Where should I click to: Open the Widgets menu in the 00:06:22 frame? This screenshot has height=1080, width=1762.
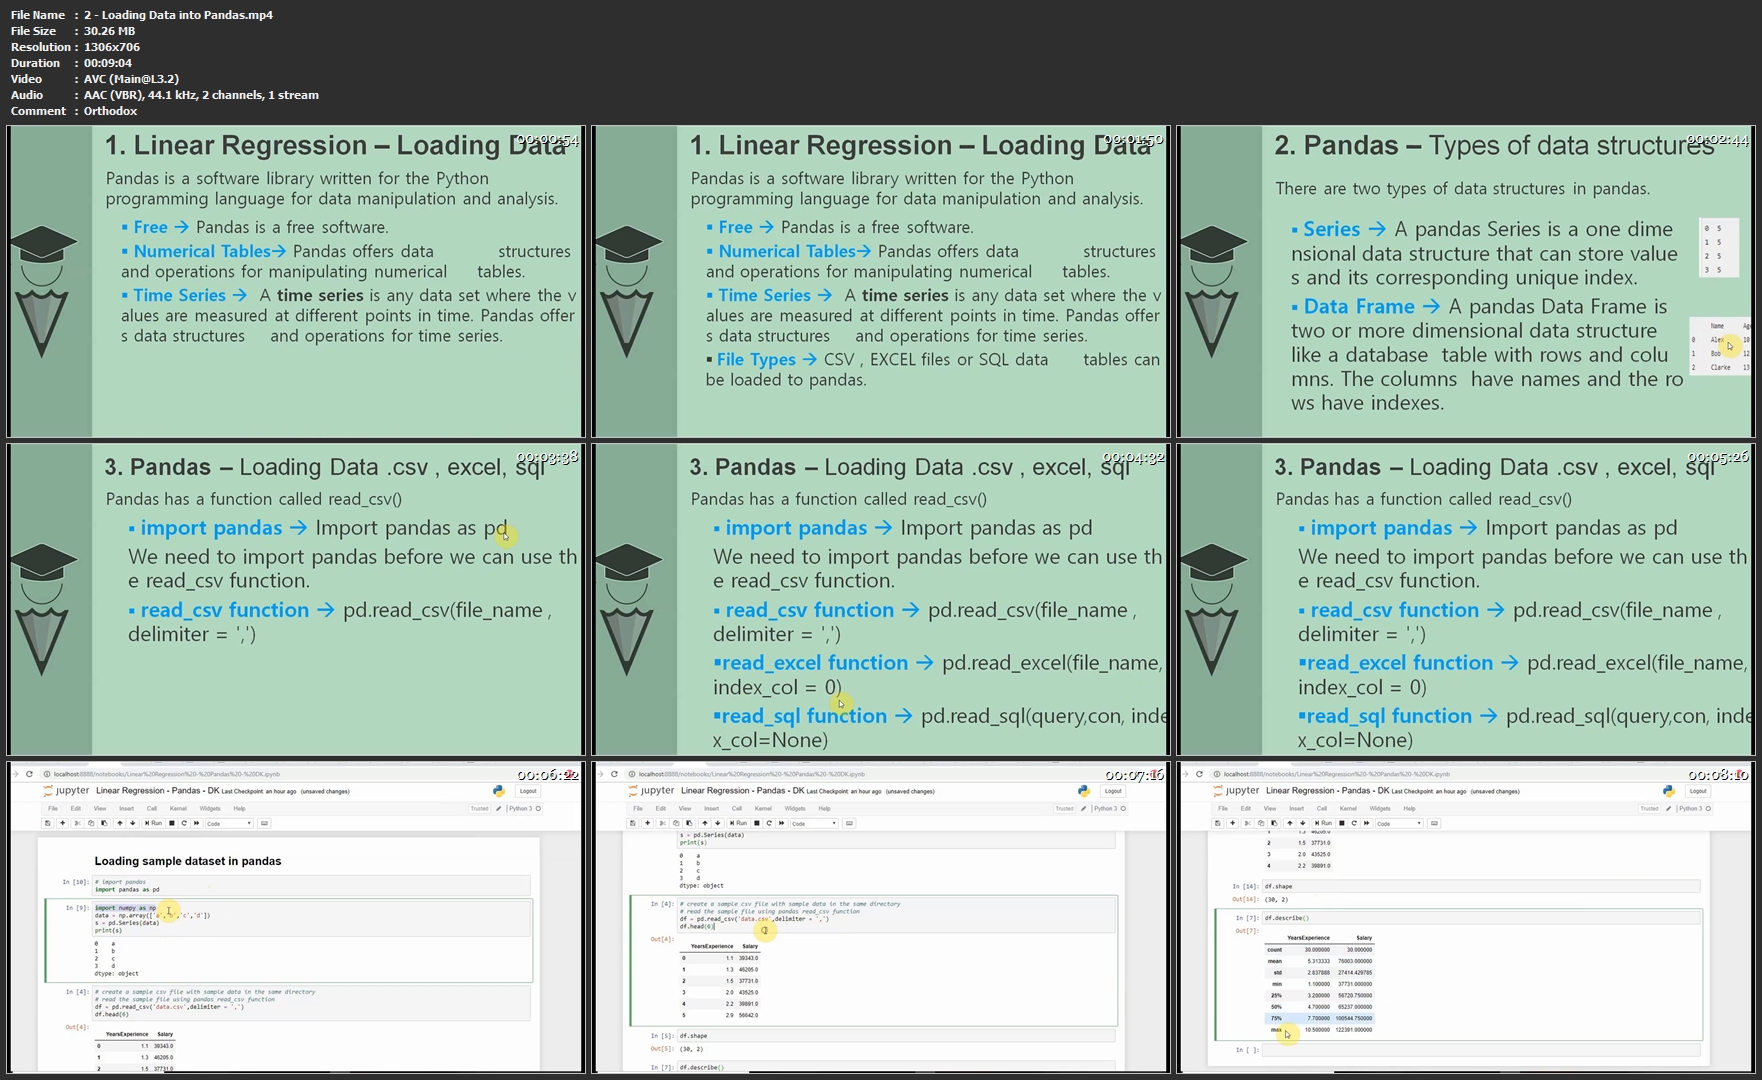point(210,808)
